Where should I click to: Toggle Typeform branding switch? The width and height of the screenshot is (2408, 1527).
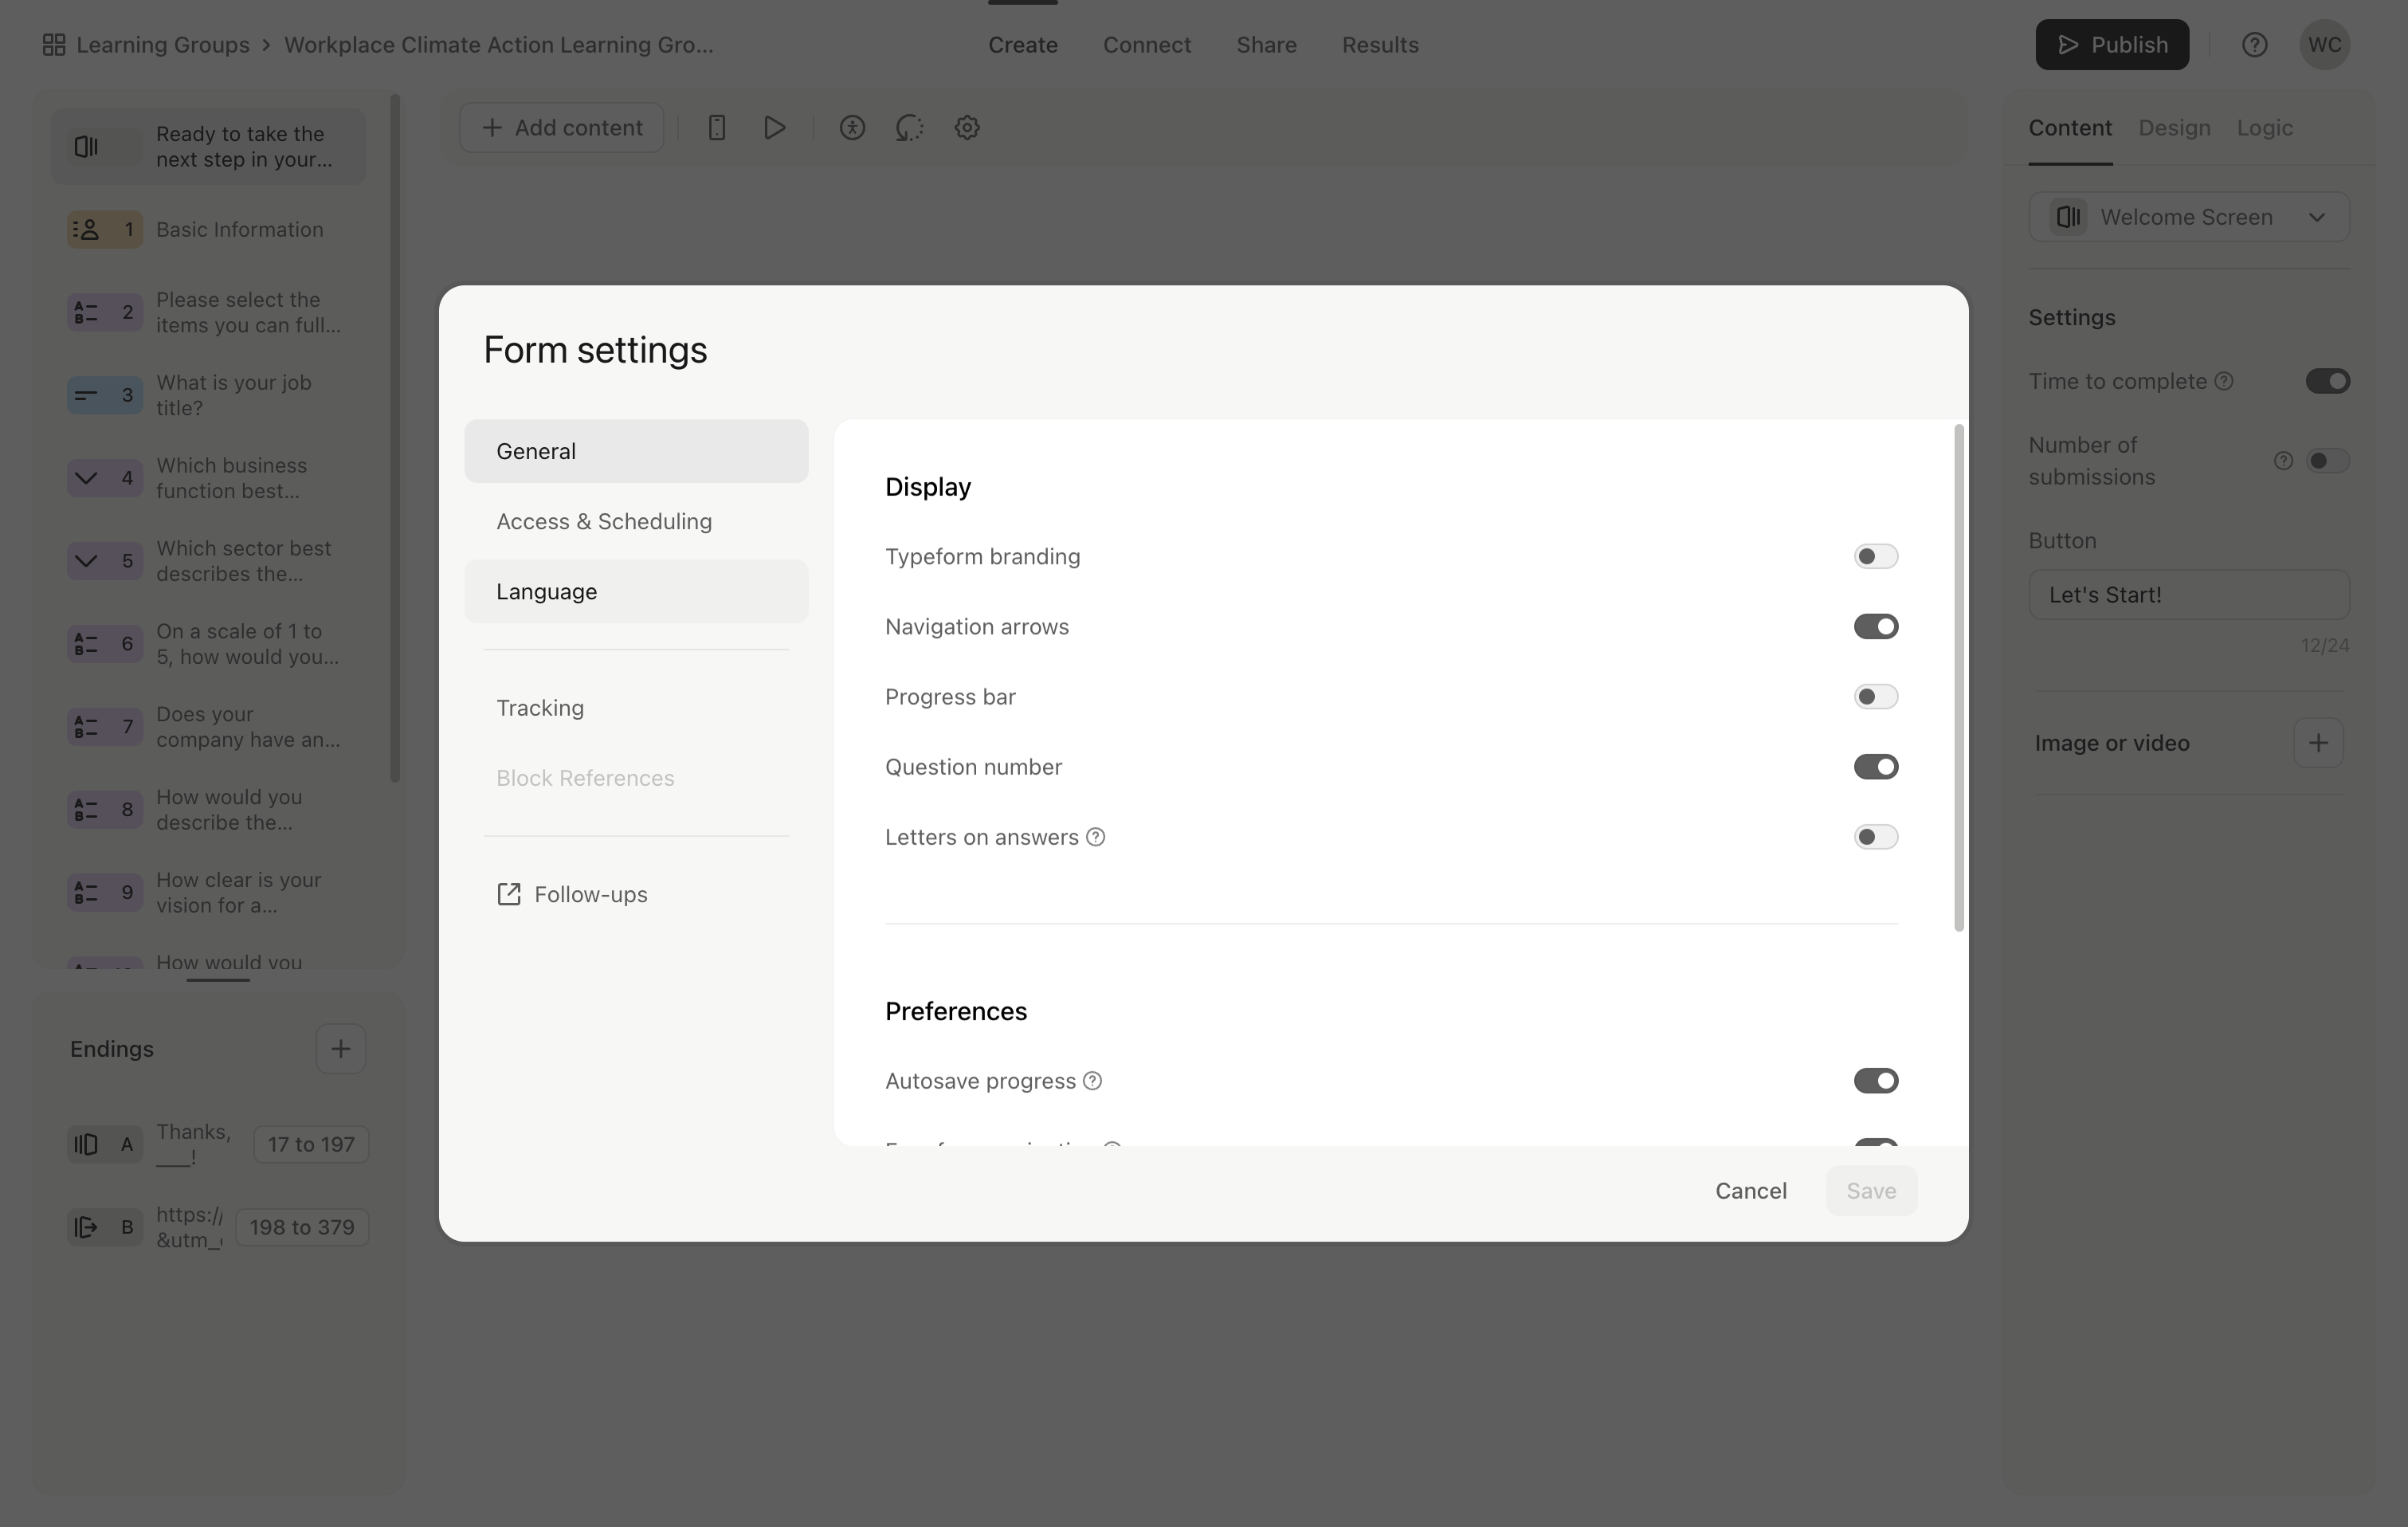(1875, 556)
